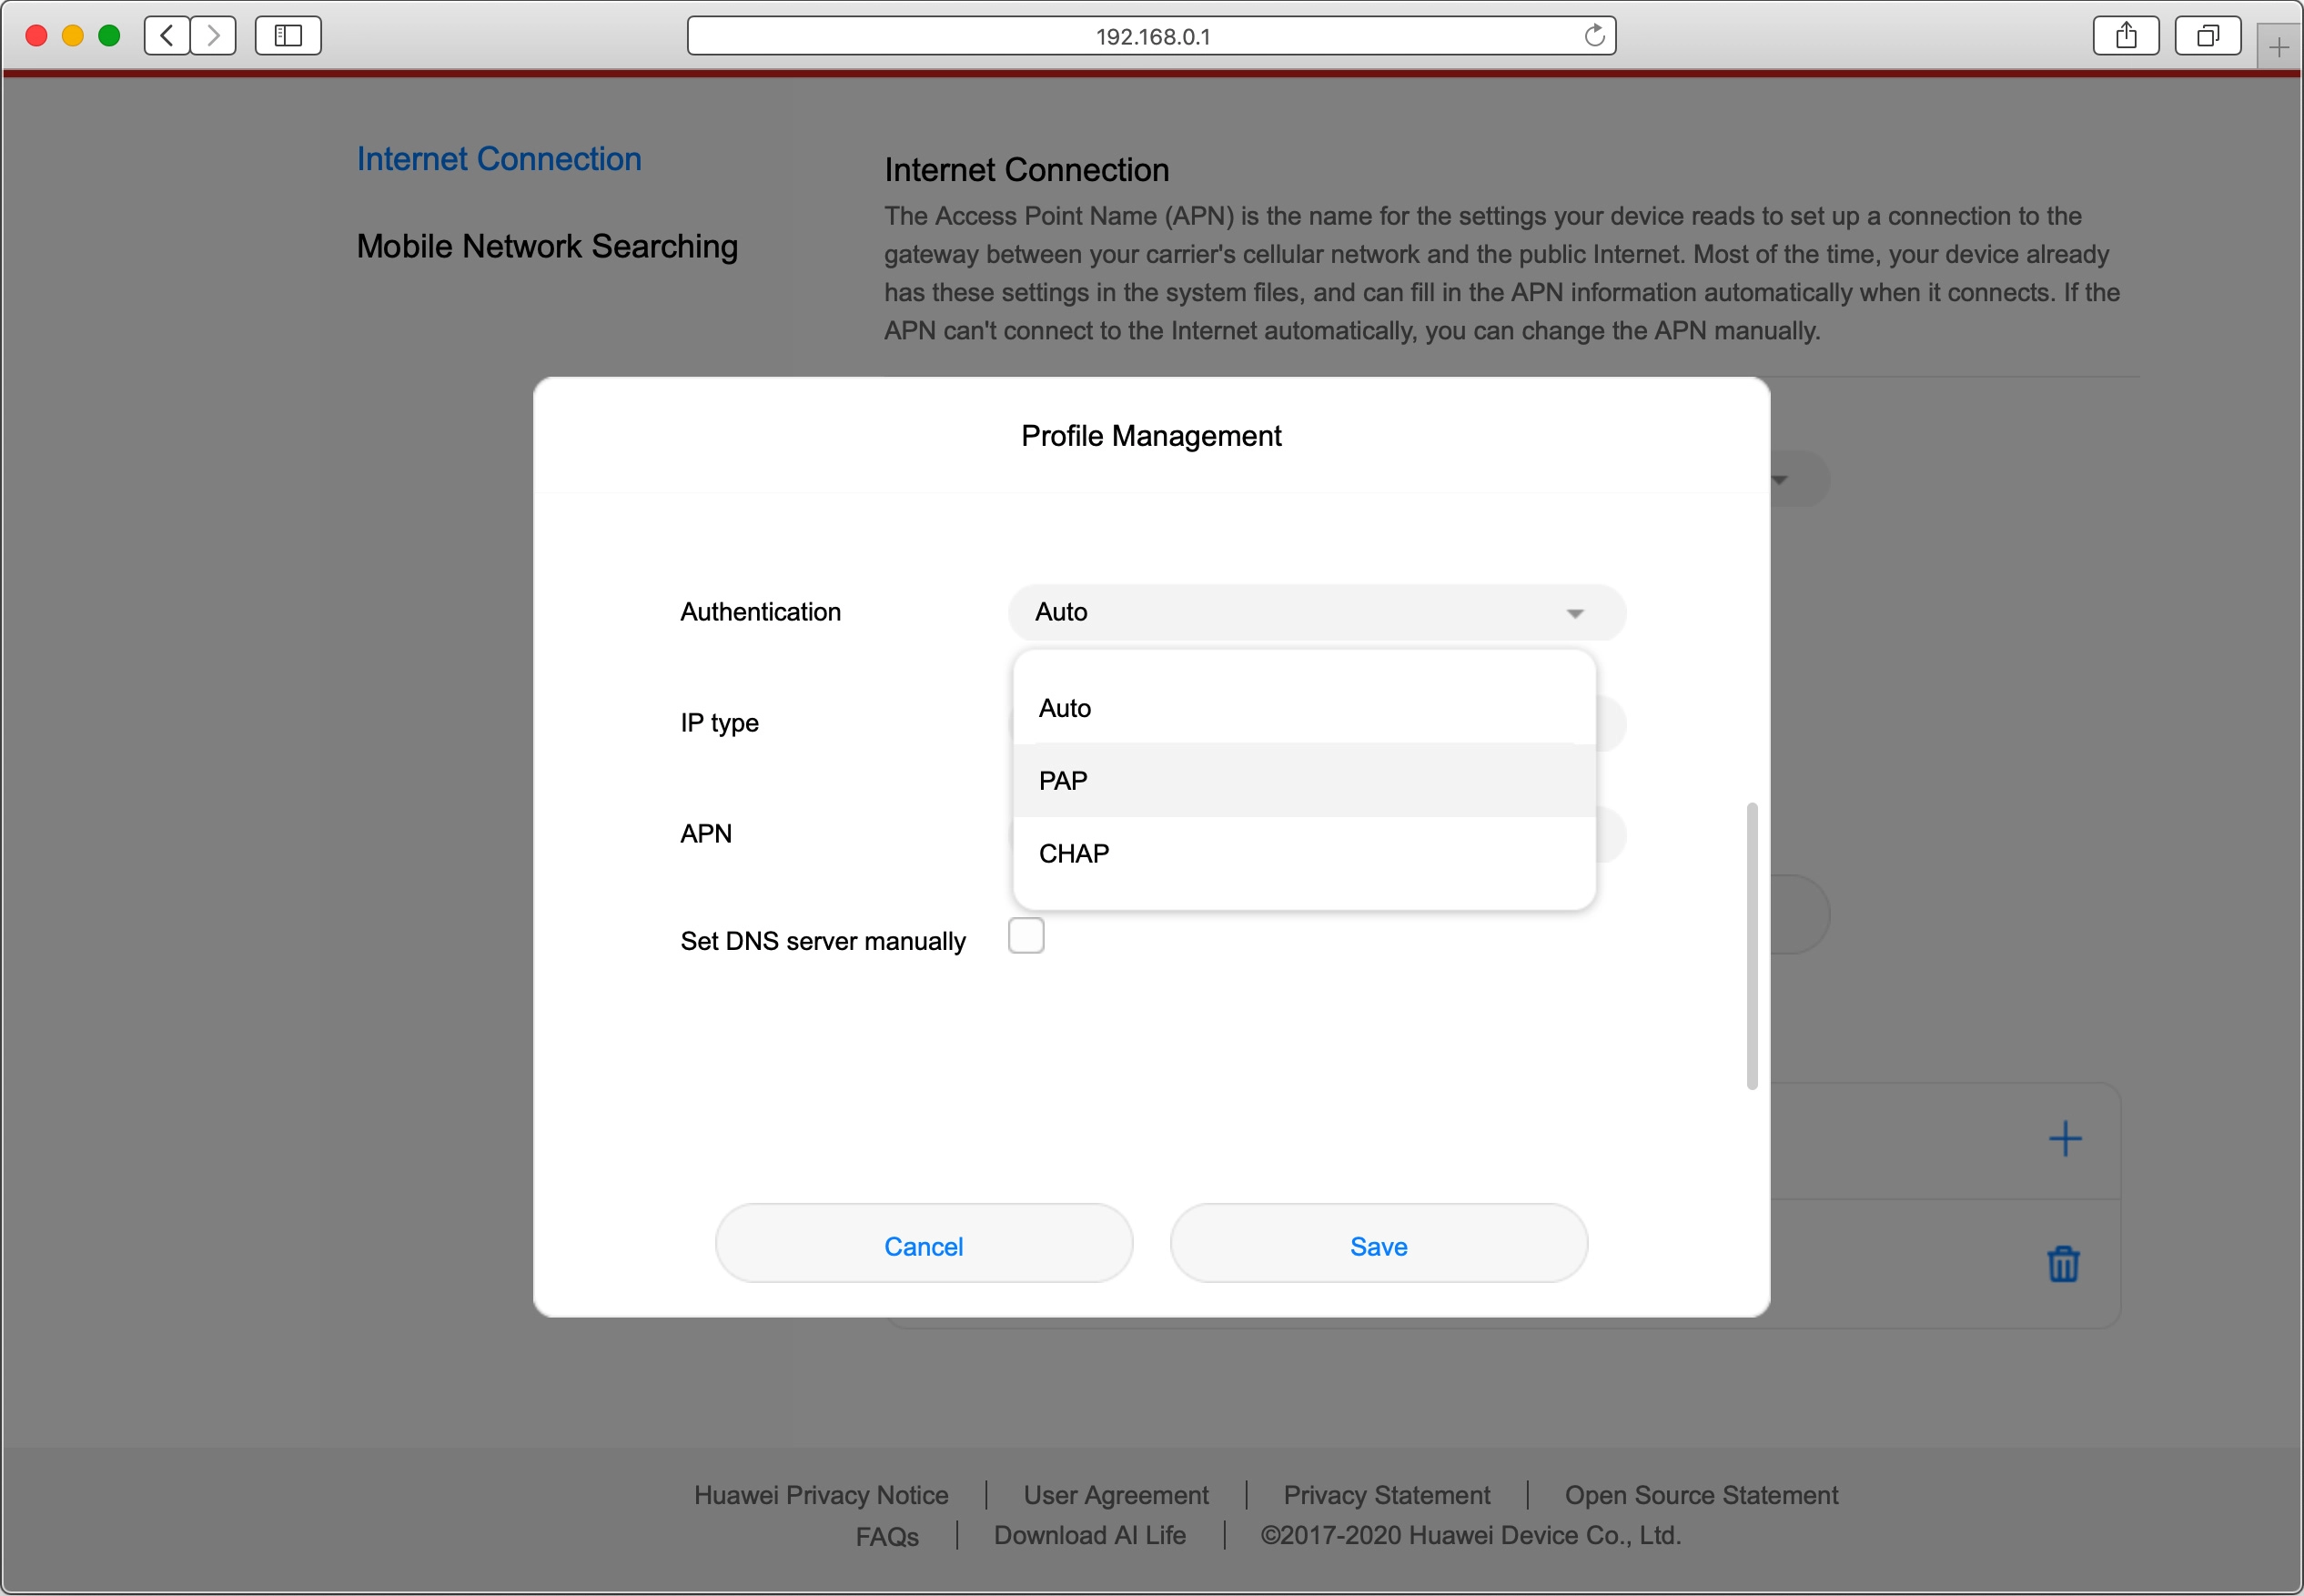Viewport: 2304px width, 1596px height.
Task: Click the dialog vertical scrollbar
Action: tap(1751, 945)
